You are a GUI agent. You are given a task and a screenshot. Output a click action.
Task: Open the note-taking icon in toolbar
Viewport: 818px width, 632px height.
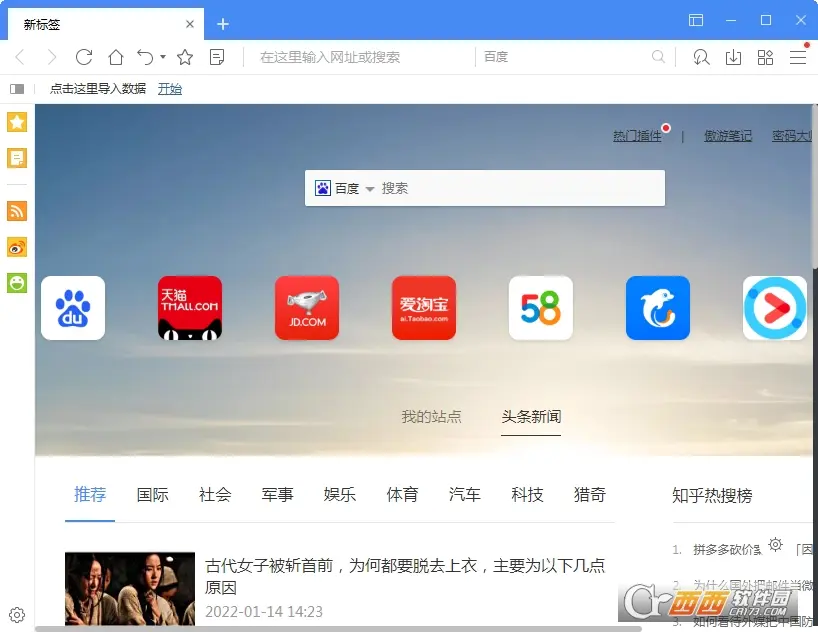(217, 57)
